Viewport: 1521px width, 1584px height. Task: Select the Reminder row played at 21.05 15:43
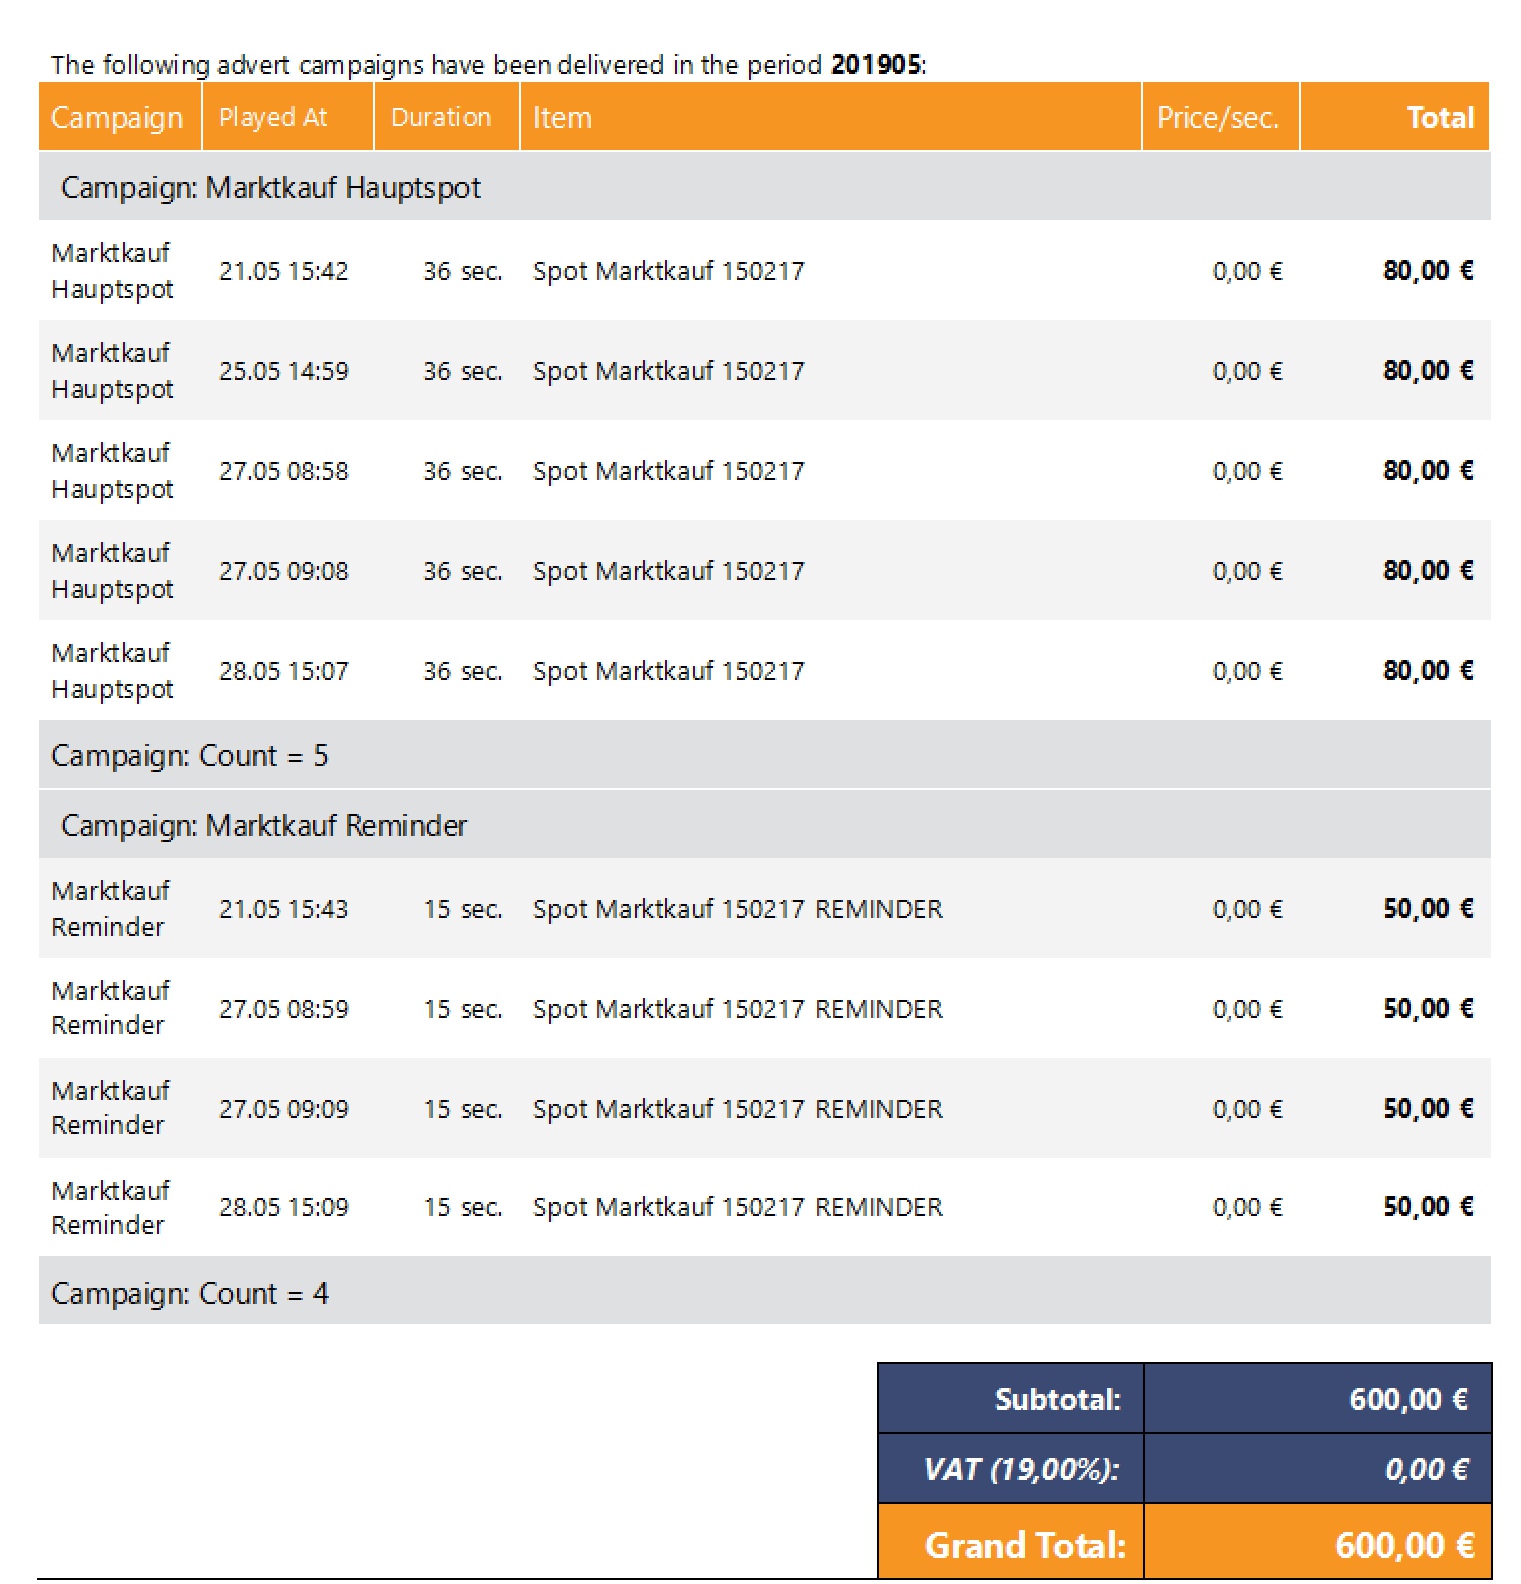pos(765,908)
